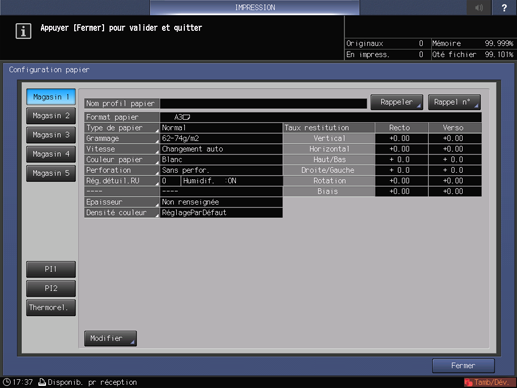Select the Thermorel. tray button
This screenshot has width=517, height=388.
[51, 308]
